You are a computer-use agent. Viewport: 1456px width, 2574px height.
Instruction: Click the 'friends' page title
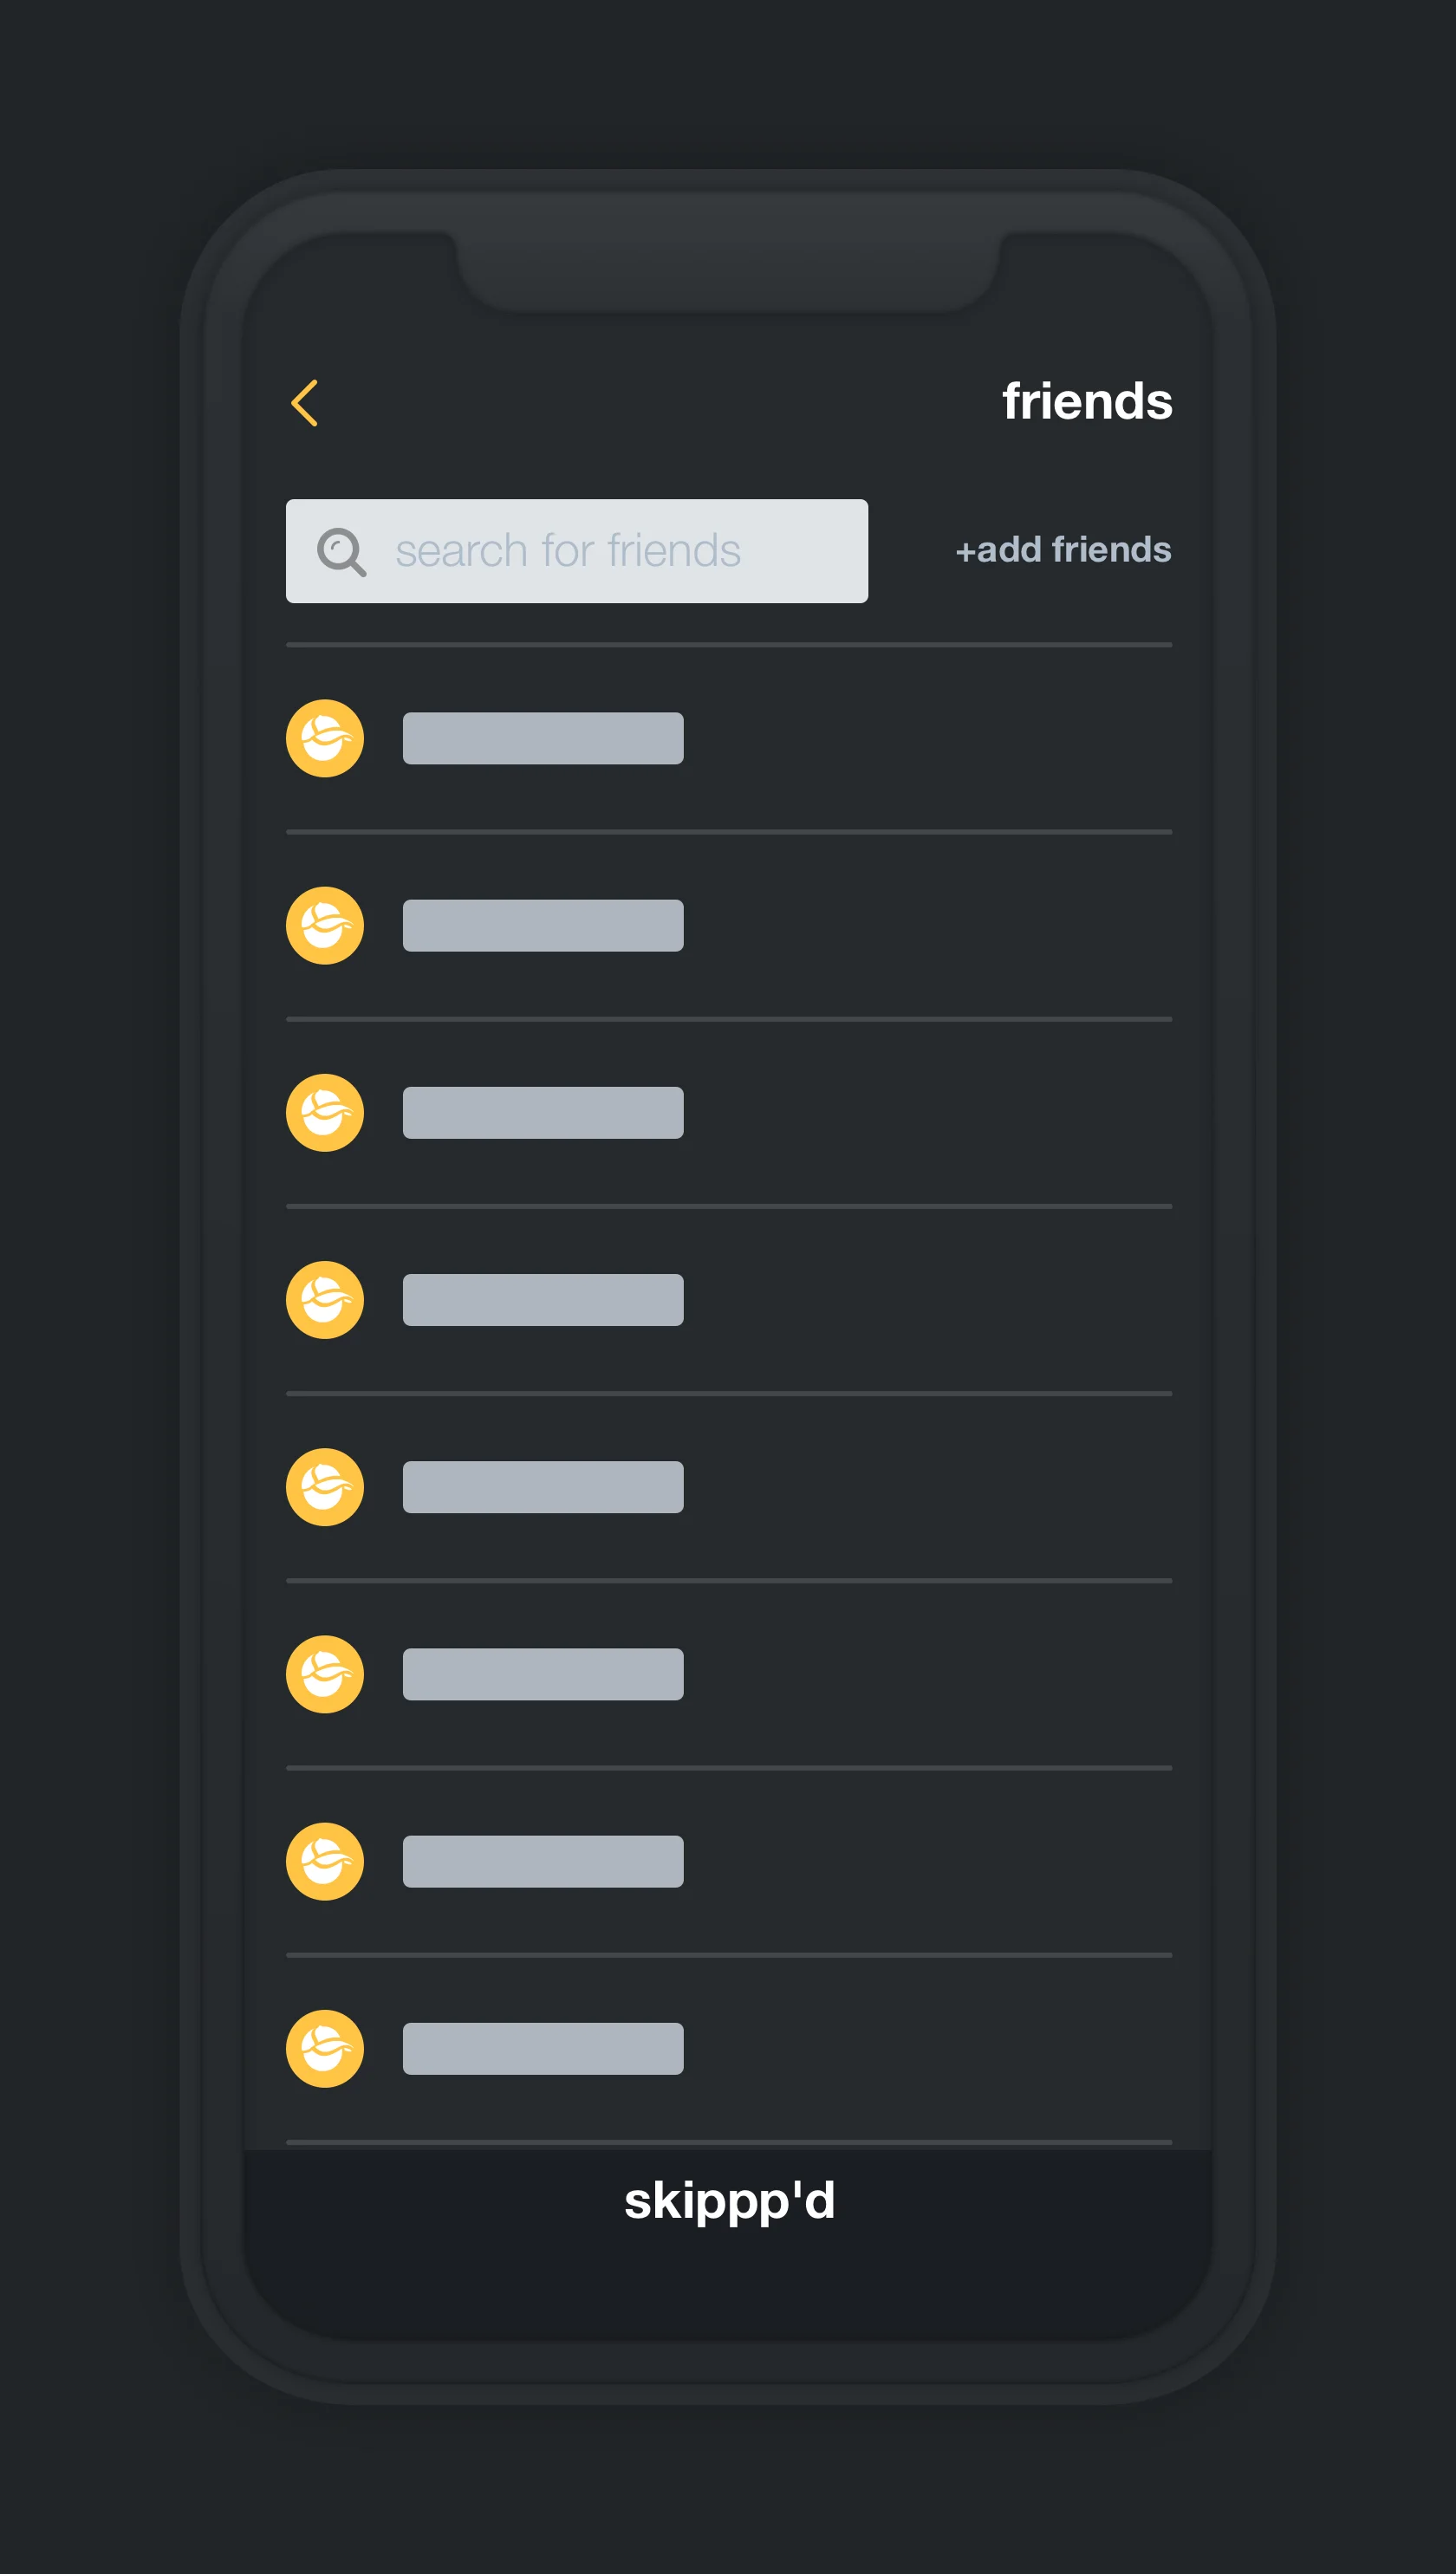point(1087,401)
